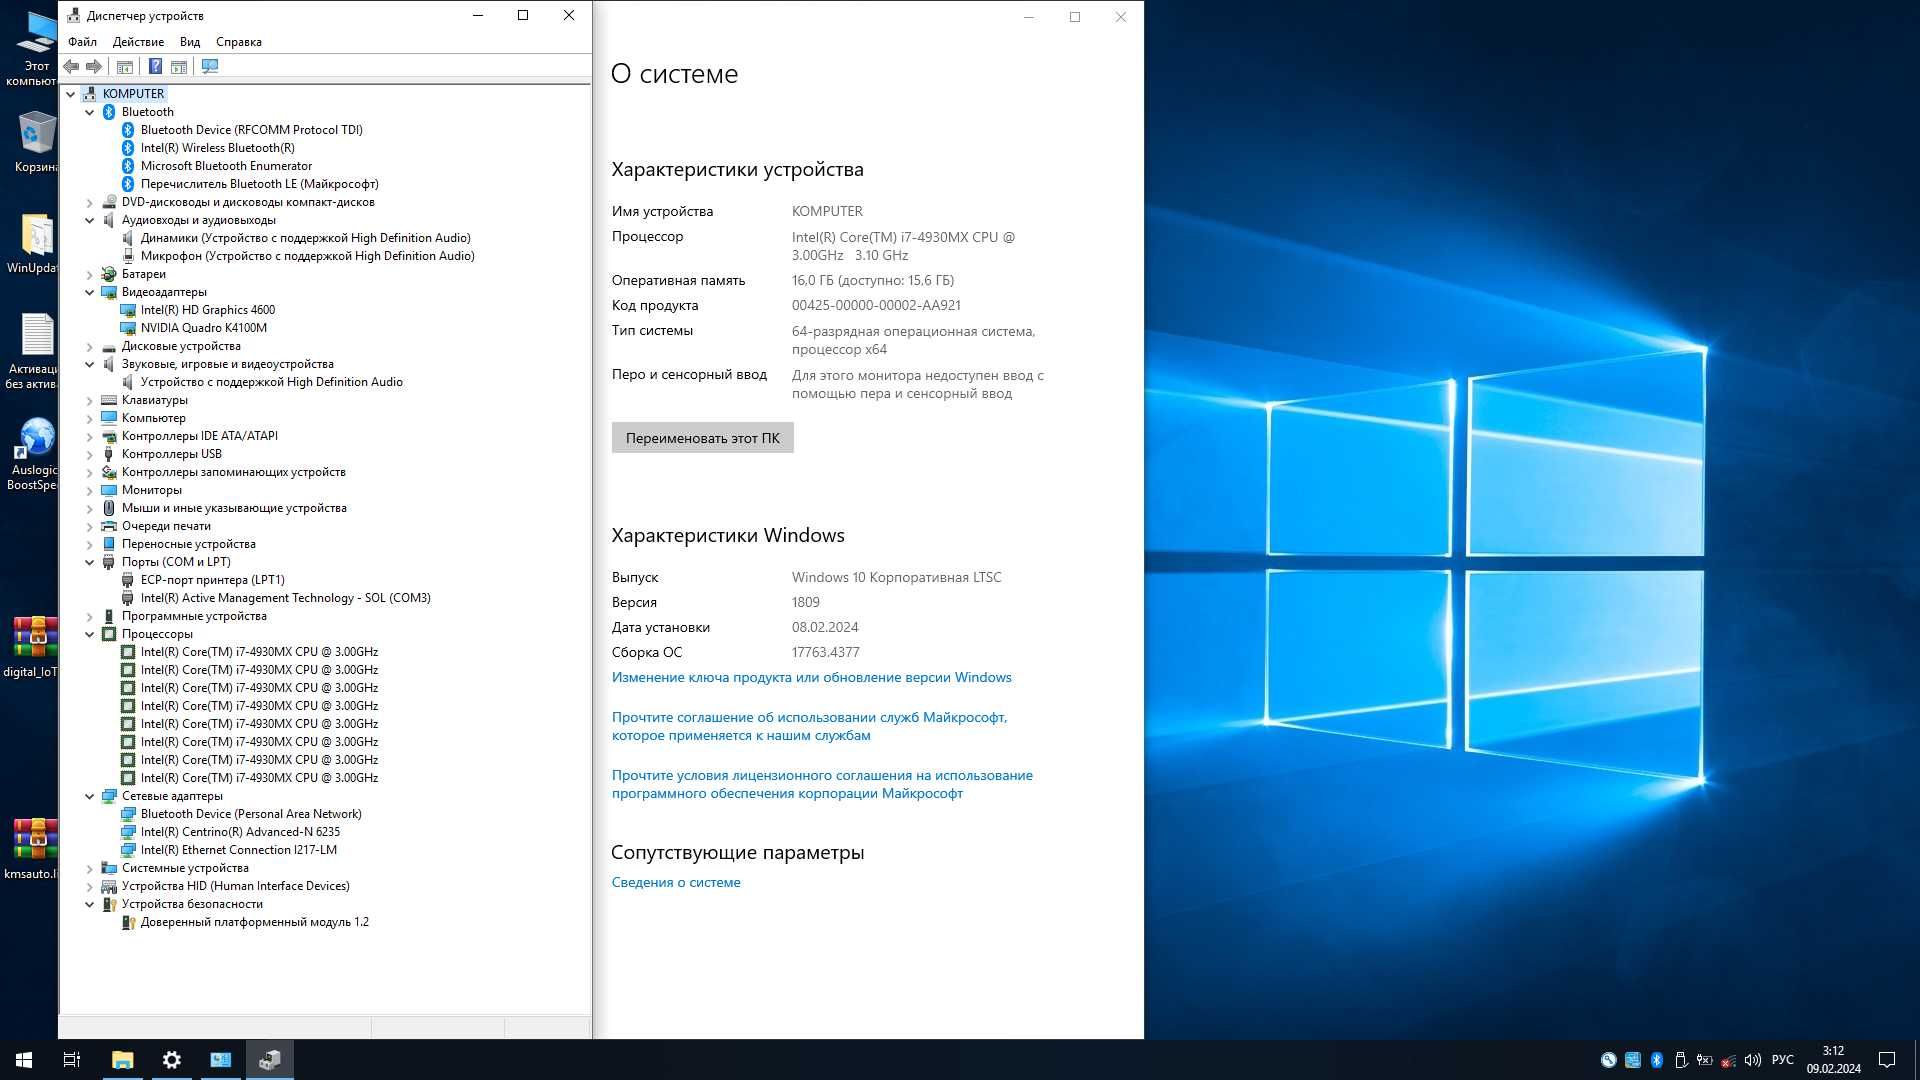Screen dimensions: 1920x1080
Task: Open the Microsoft services agreement link
Action: pyautogui.click(x=809, y=726)
